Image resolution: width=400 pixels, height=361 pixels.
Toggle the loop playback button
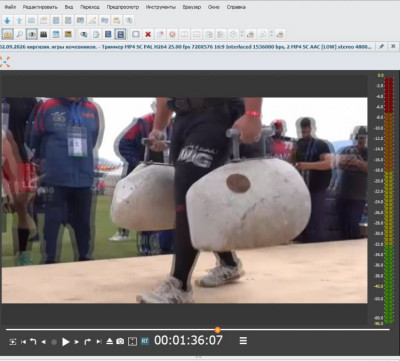pos(13,342)
